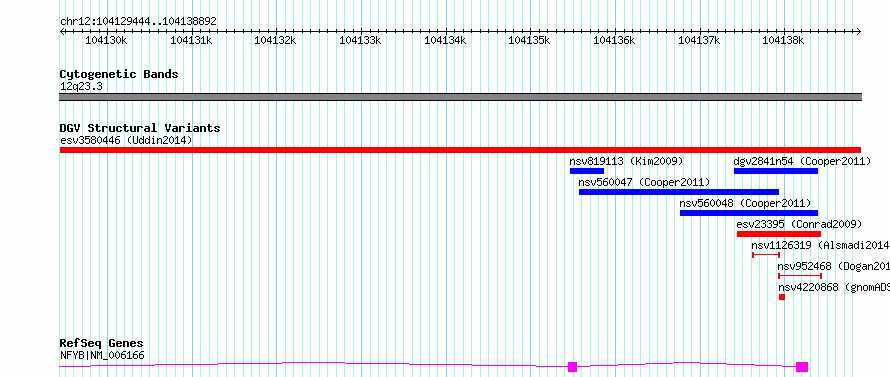Click the second magenta NFYB exon box
This screenshot has width=890, height=377.
tap(801, 367)
